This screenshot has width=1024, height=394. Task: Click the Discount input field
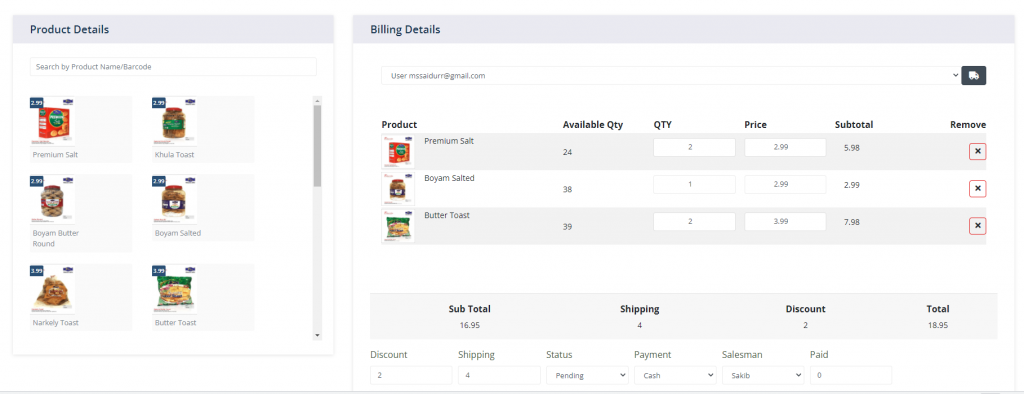click(411, 376)
